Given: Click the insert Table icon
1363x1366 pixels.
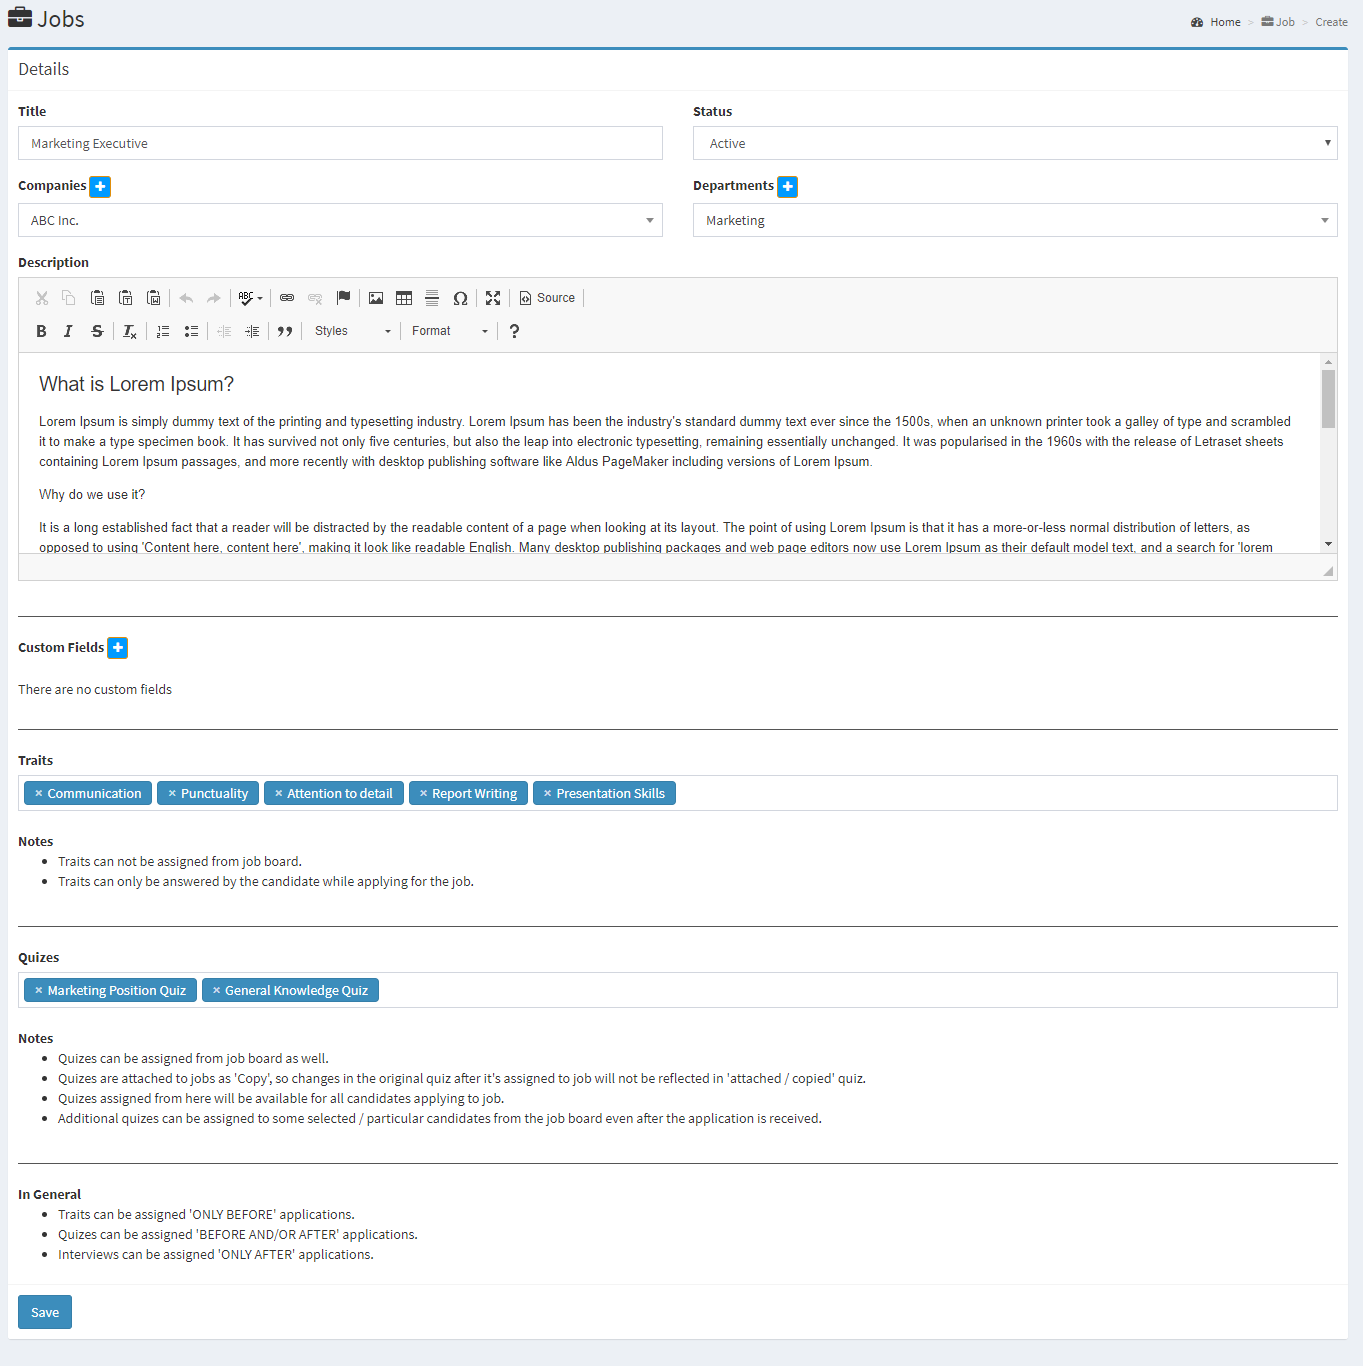Looking at the screenshot, I should pos(404,298).
